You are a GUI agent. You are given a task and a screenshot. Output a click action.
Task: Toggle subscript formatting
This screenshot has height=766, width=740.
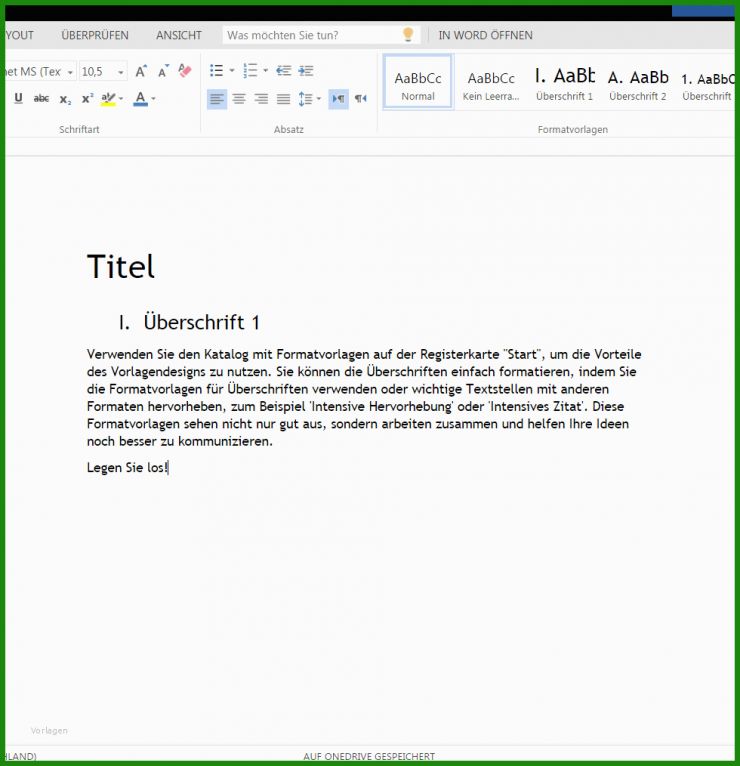[x=65, y=99]
